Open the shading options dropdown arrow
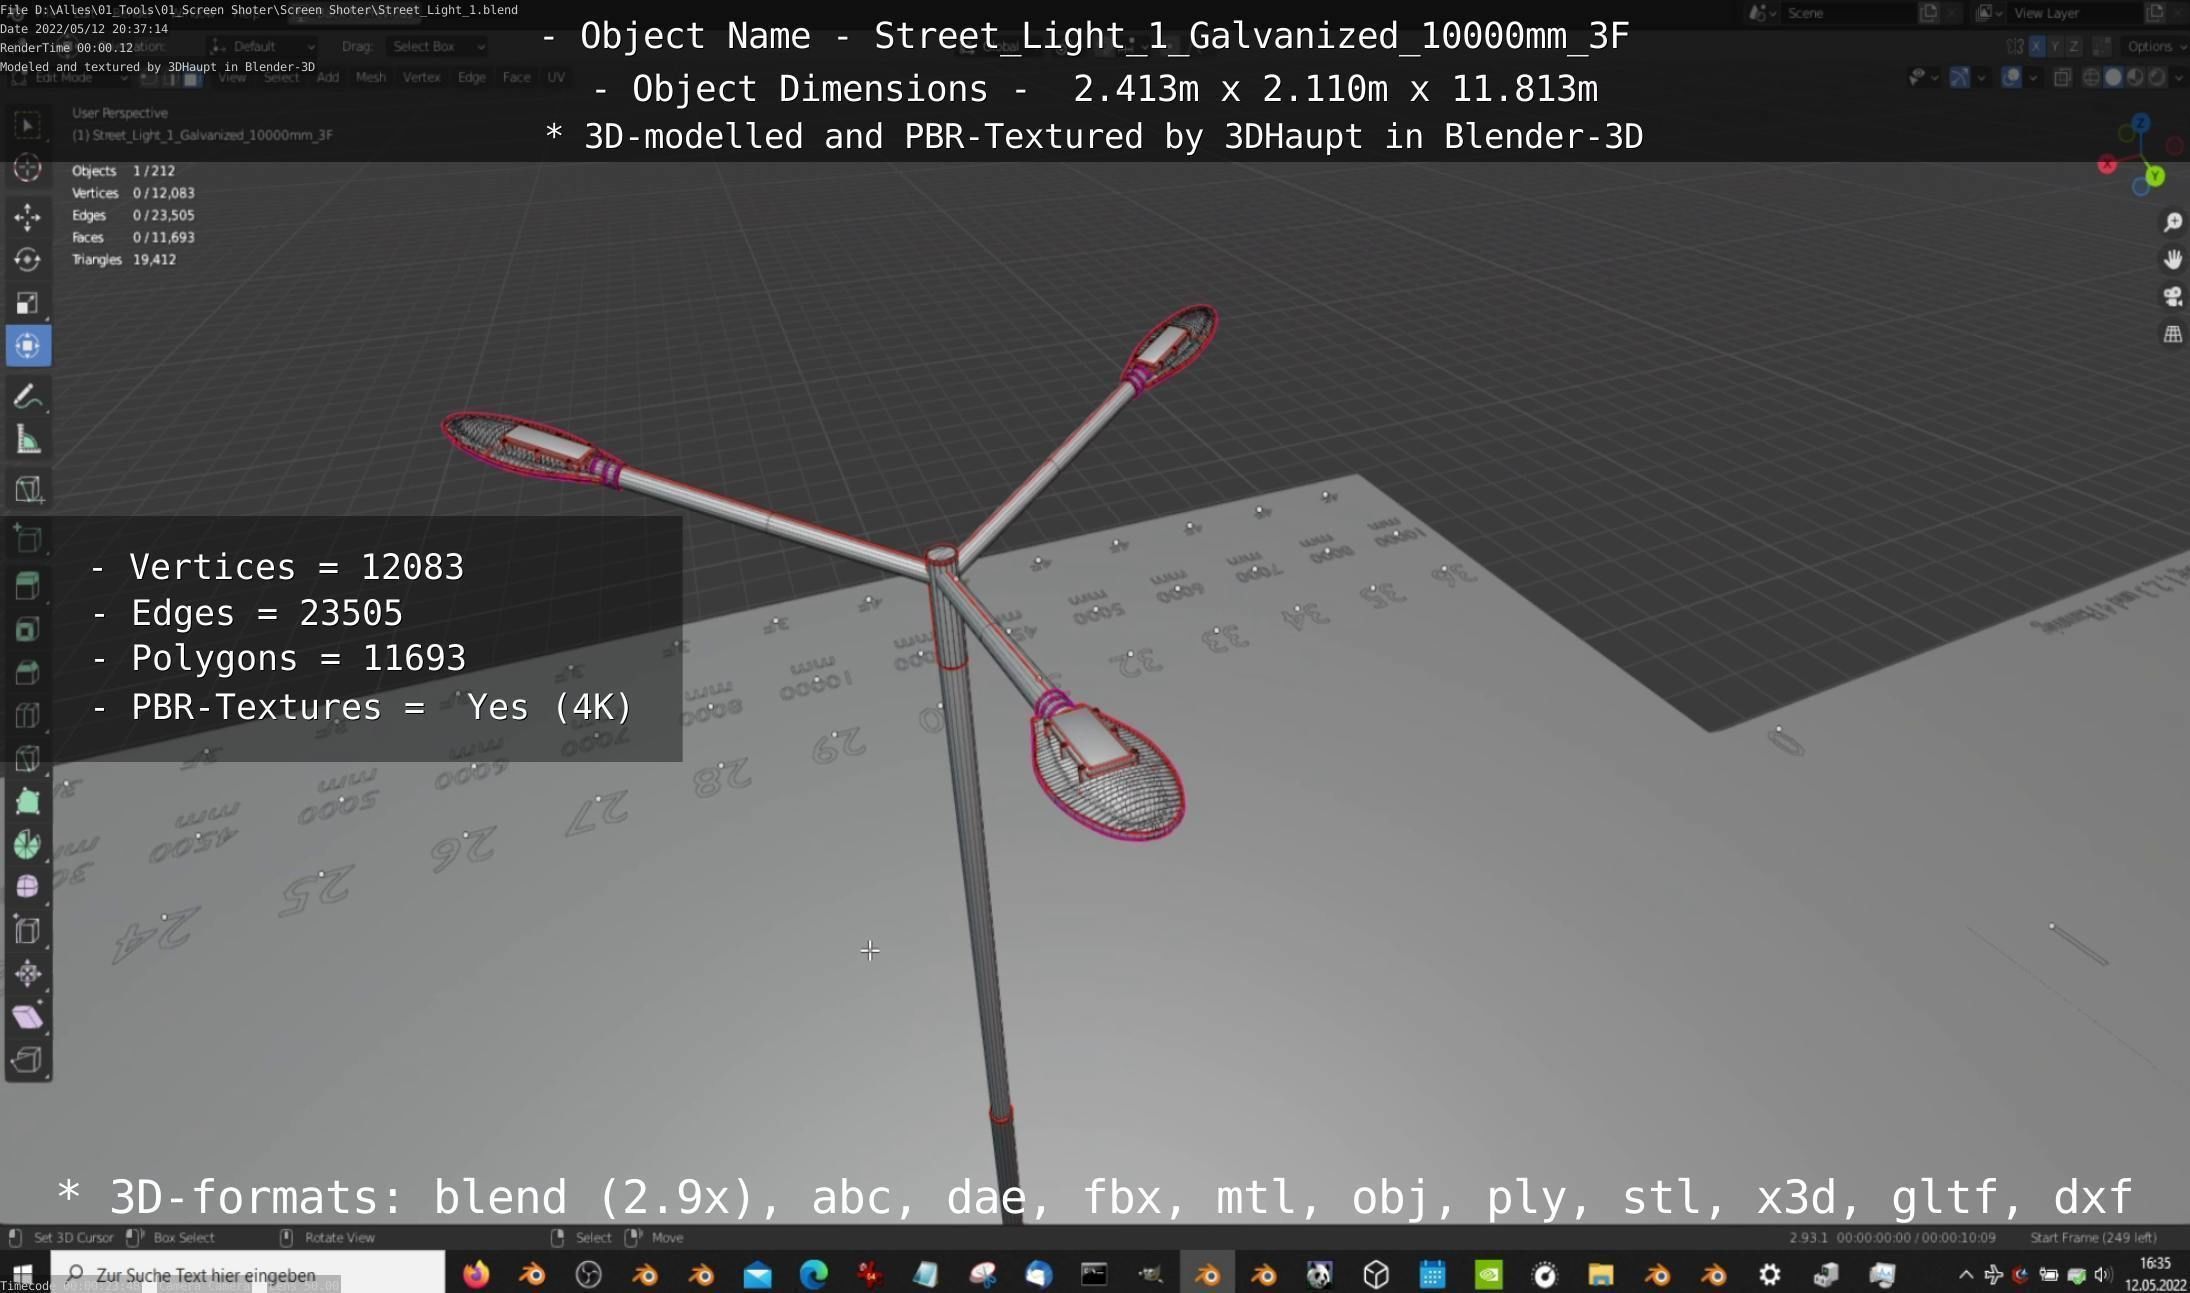Screen dimensions: 2190x1293 2180,78
